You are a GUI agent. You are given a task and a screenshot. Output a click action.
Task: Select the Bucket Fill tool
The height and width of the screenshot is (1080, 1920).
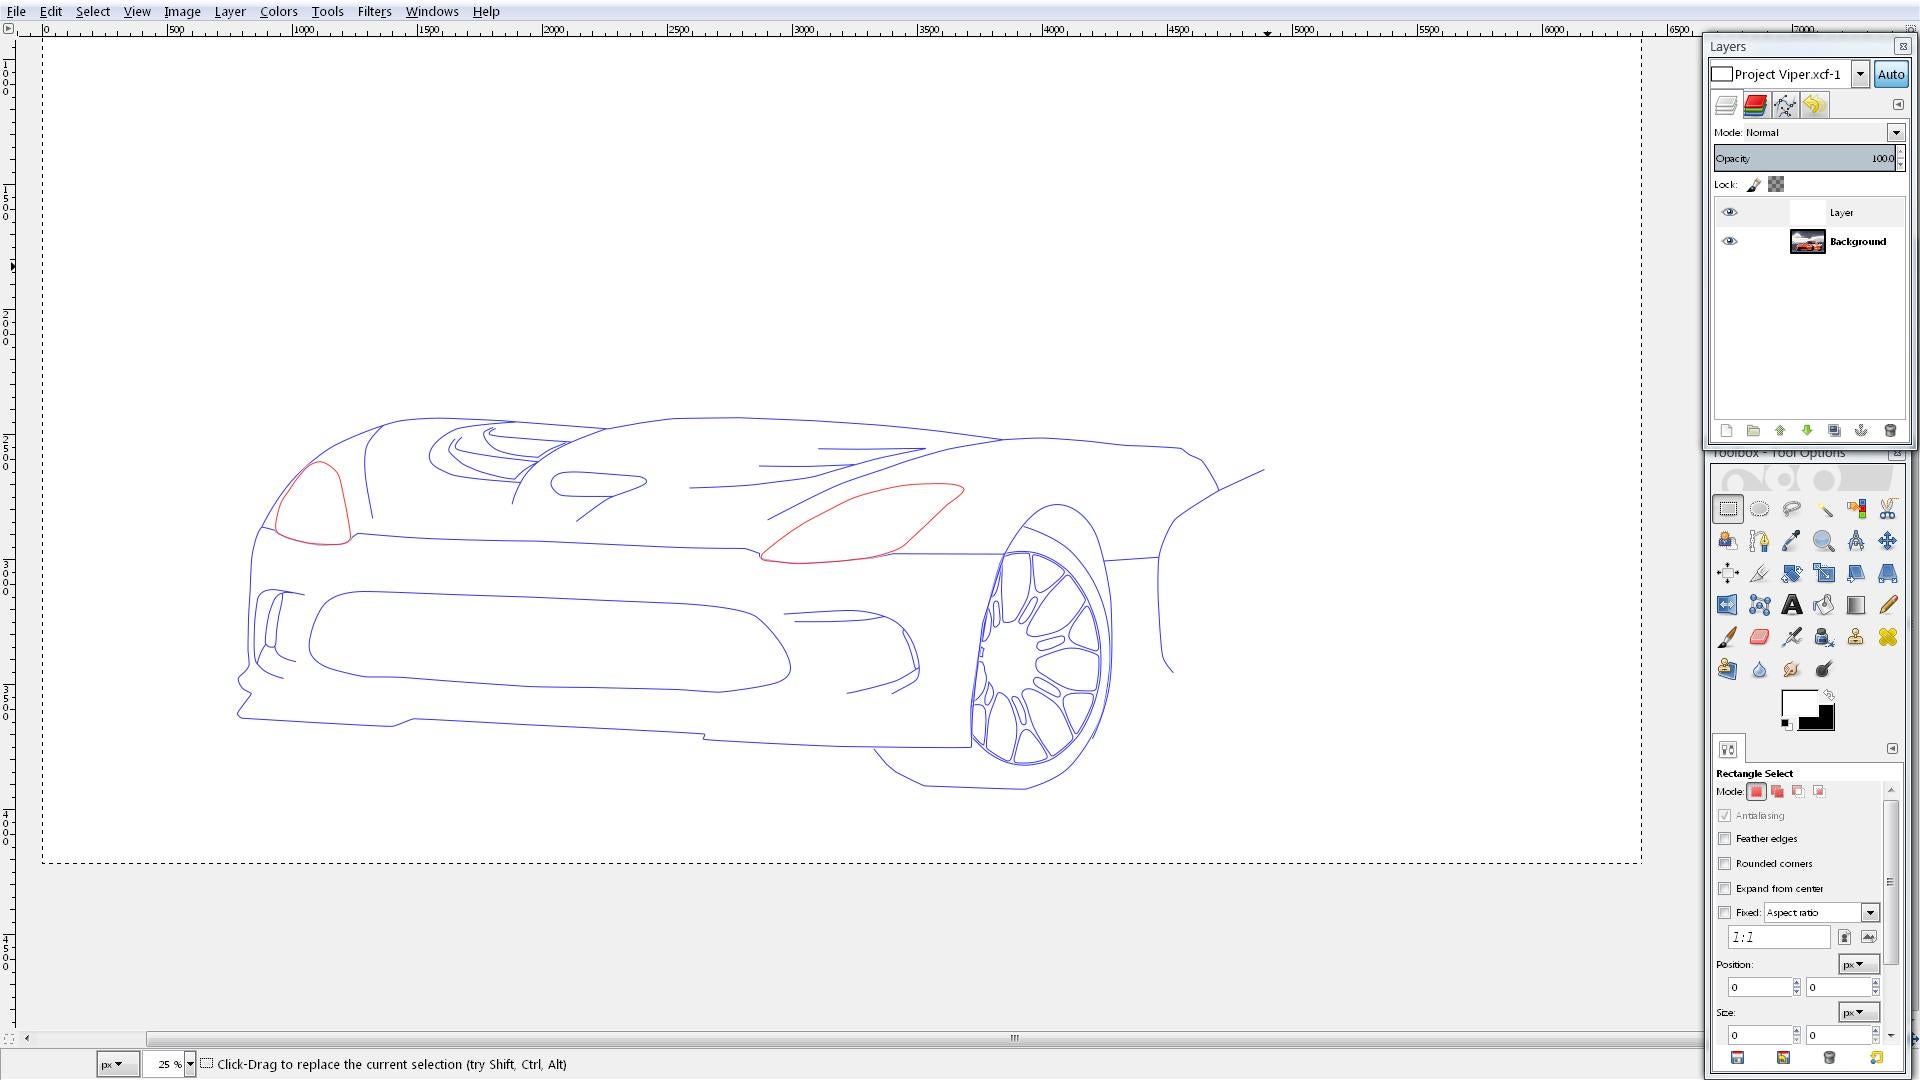(1823, 605)
